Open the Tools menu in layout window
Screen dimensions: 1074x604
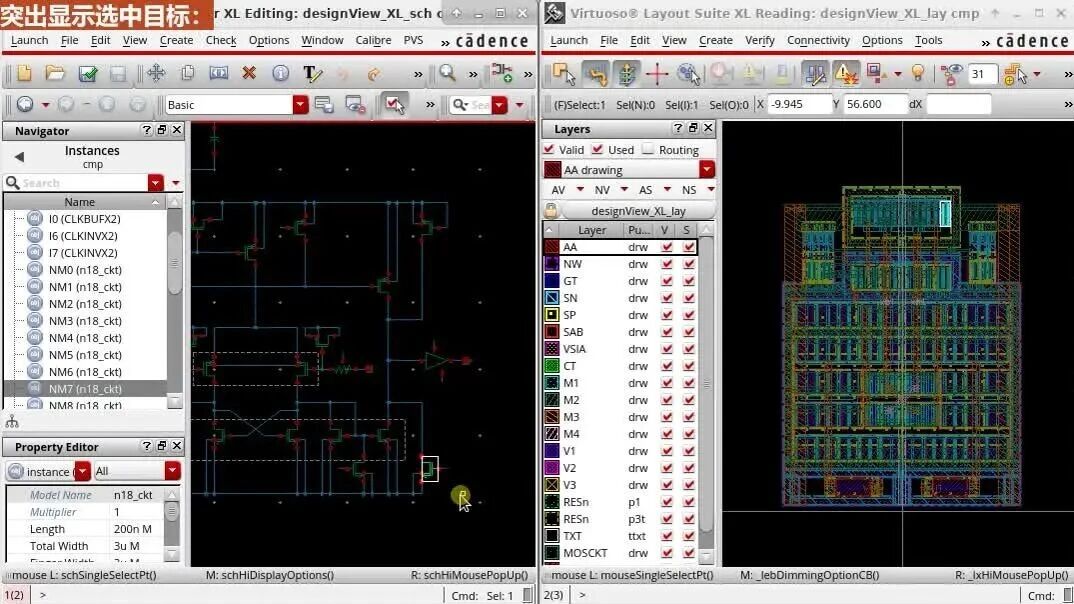(x=928, y=40)
